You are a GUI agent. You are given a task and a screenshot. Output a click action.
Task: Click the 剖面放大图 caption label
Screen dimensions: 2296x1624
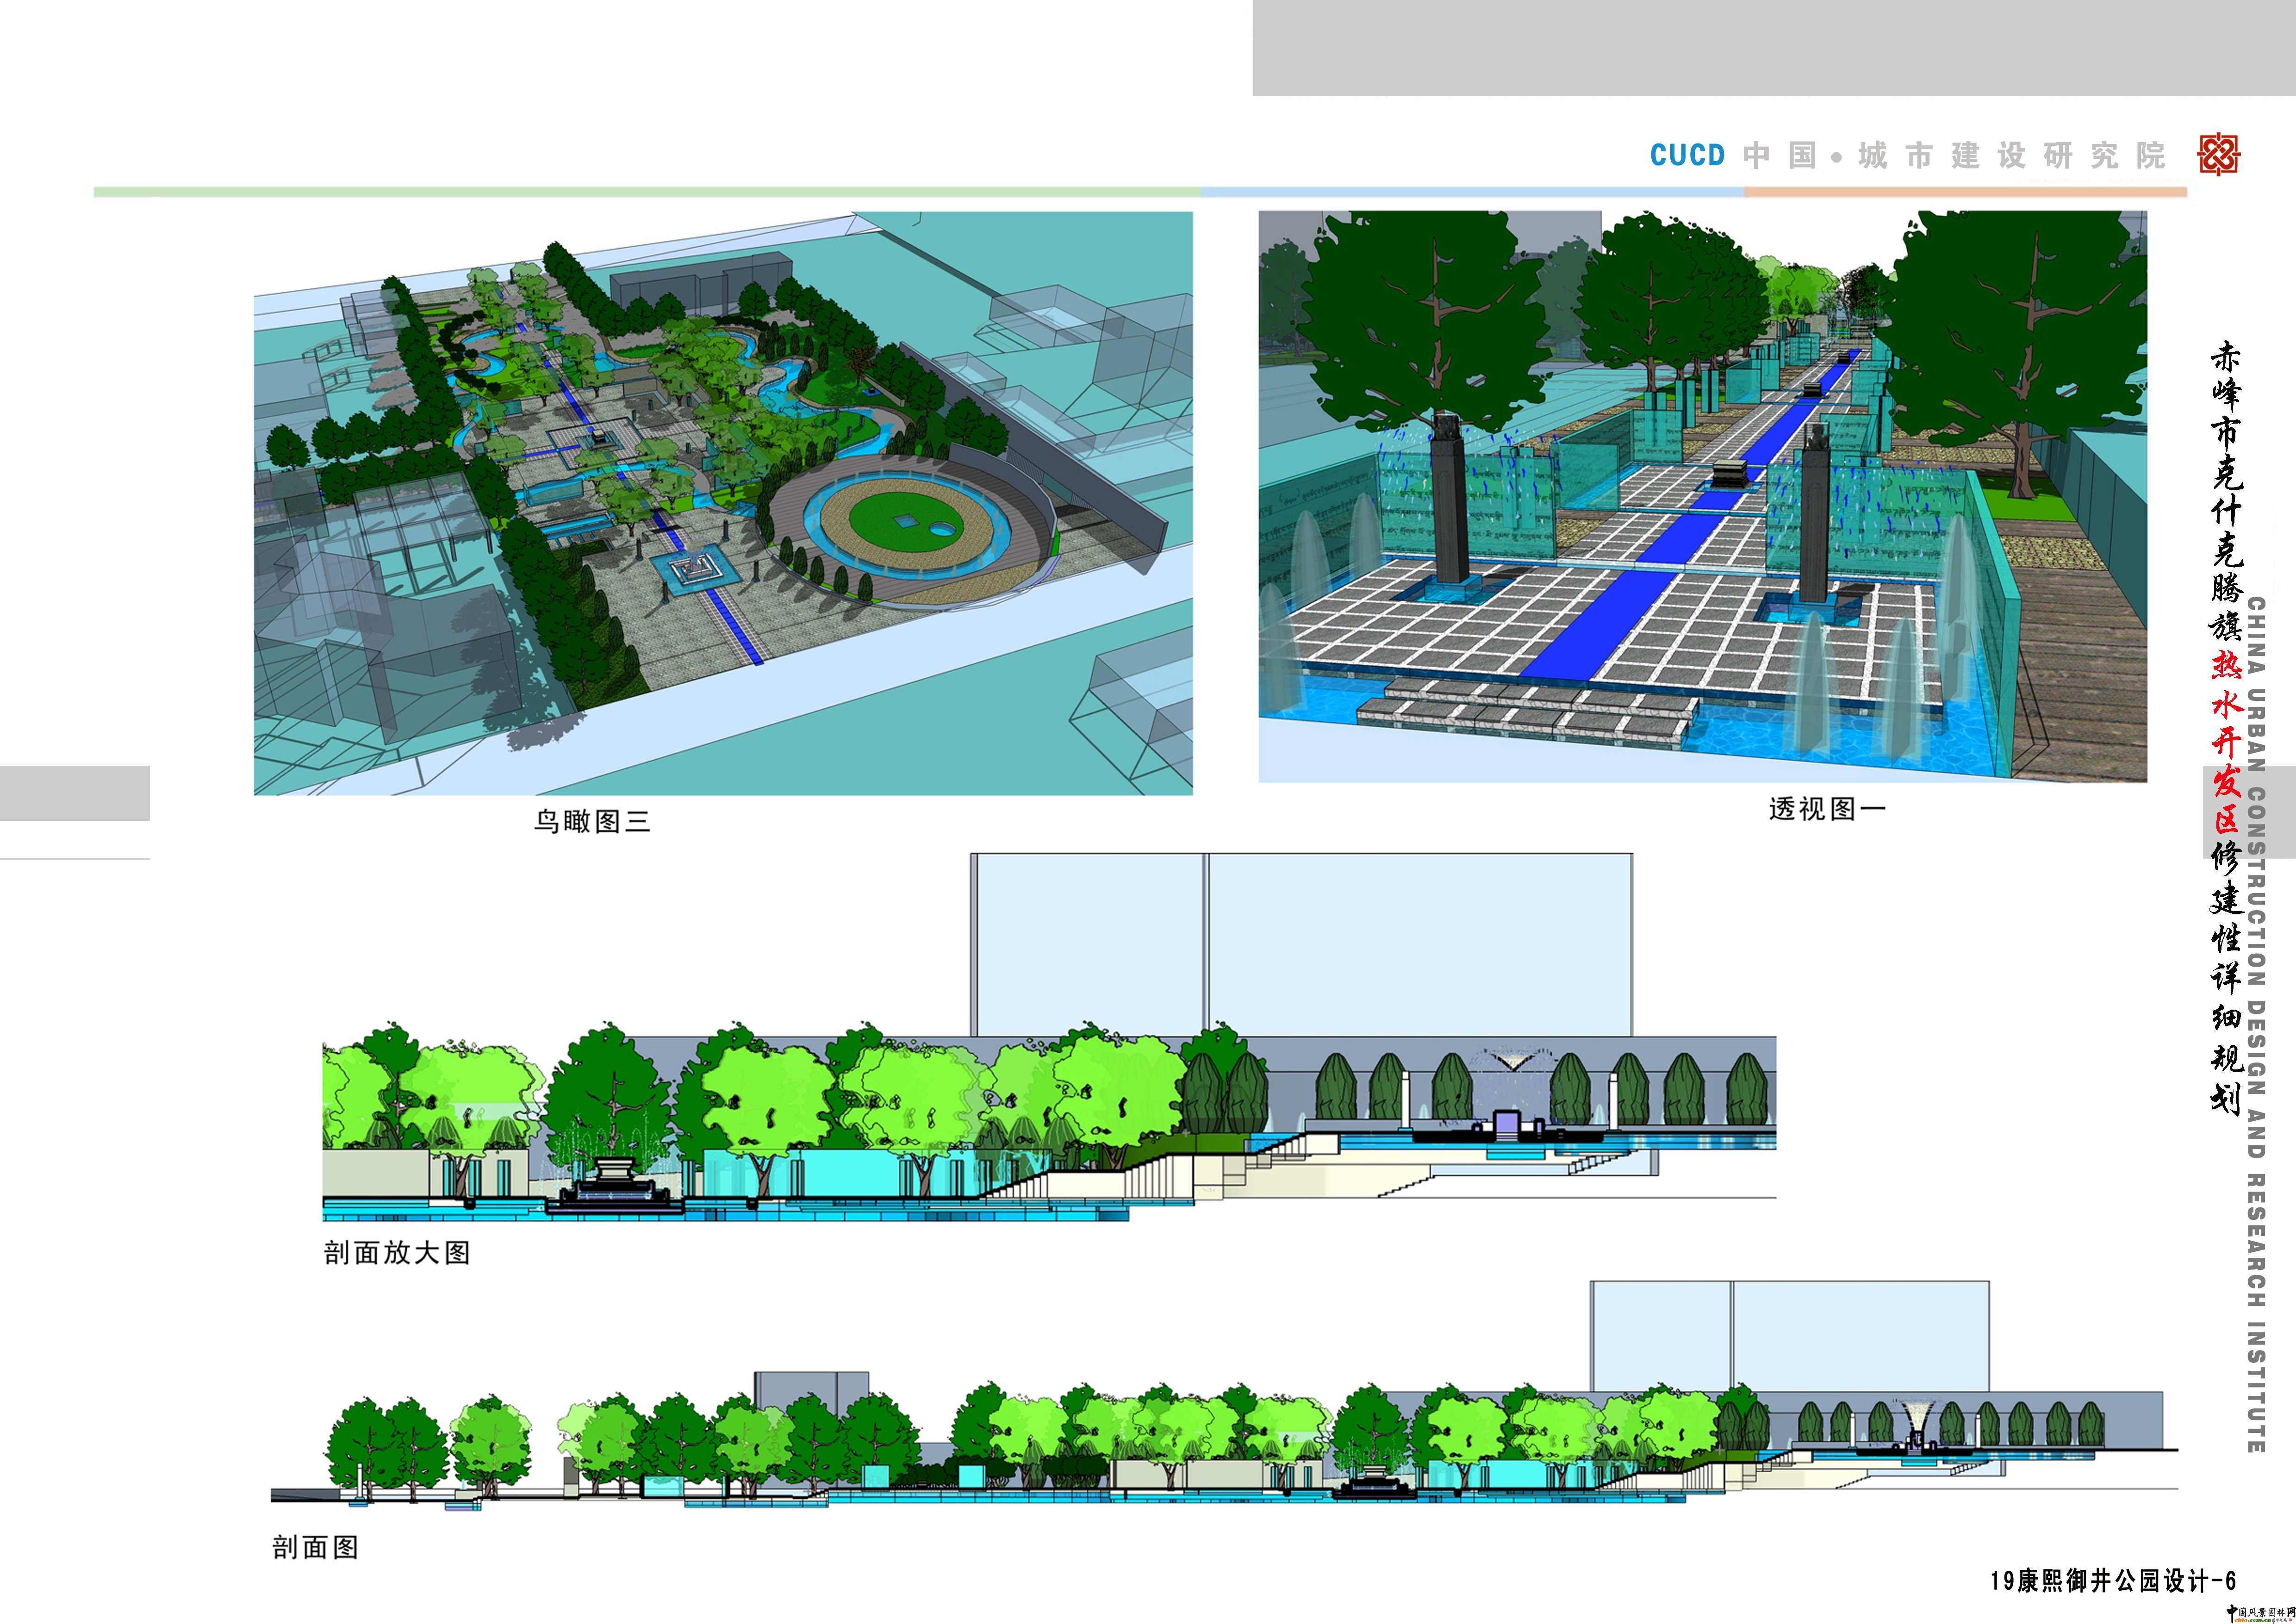(397, 1253)
